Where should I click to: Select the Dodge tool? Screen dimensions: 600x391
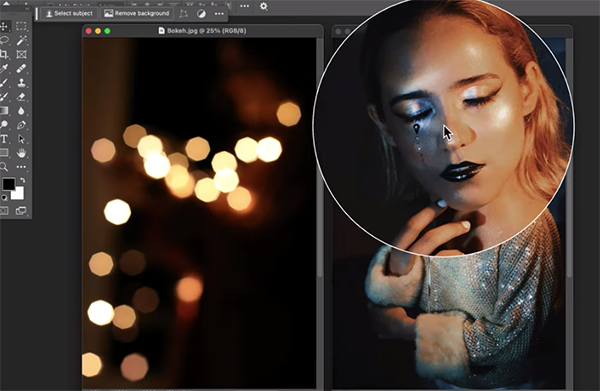(4, 125)
